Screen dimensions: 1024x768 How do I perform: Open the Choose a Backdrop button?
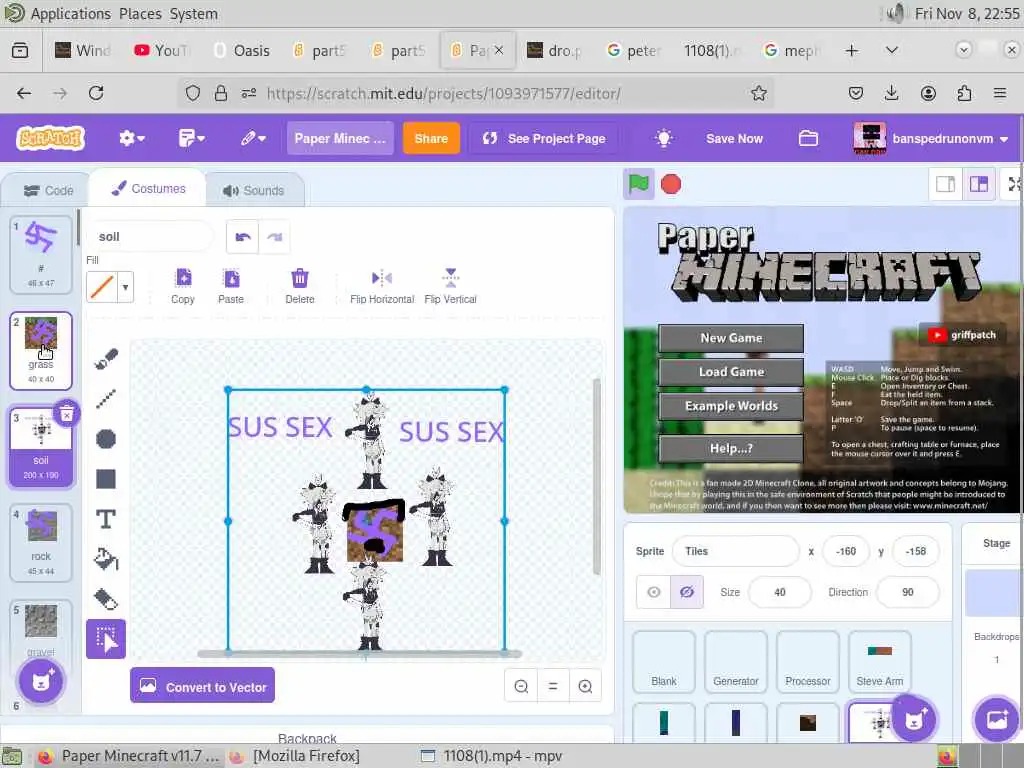995,719
